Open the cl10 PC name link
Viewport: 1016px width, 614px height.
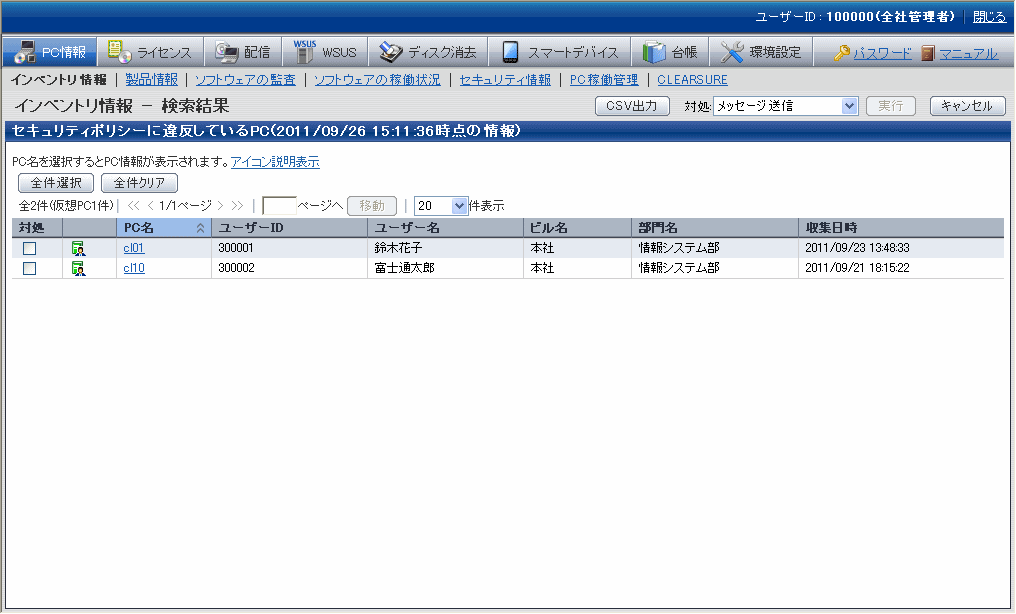pos(134,268)
